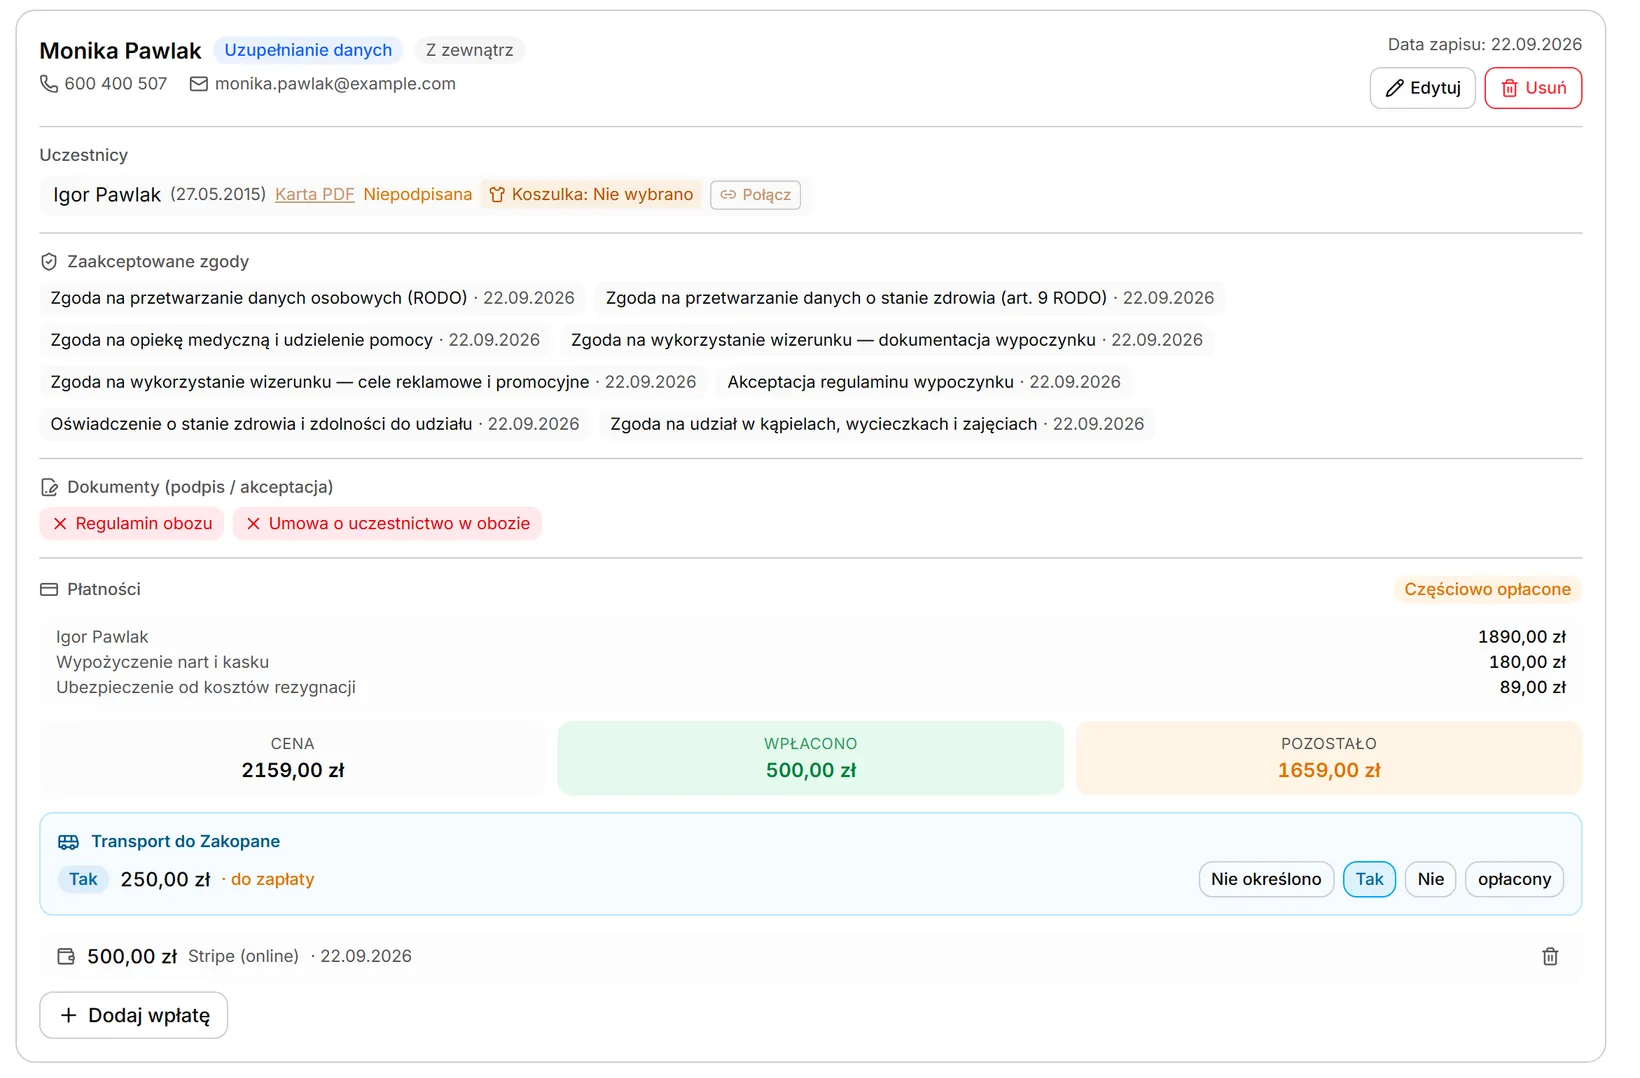Click 'Umowa o uczestnictwo w obozie' document chip
The width and height of the screenshot is (1640, 1078).
[387, 524]
